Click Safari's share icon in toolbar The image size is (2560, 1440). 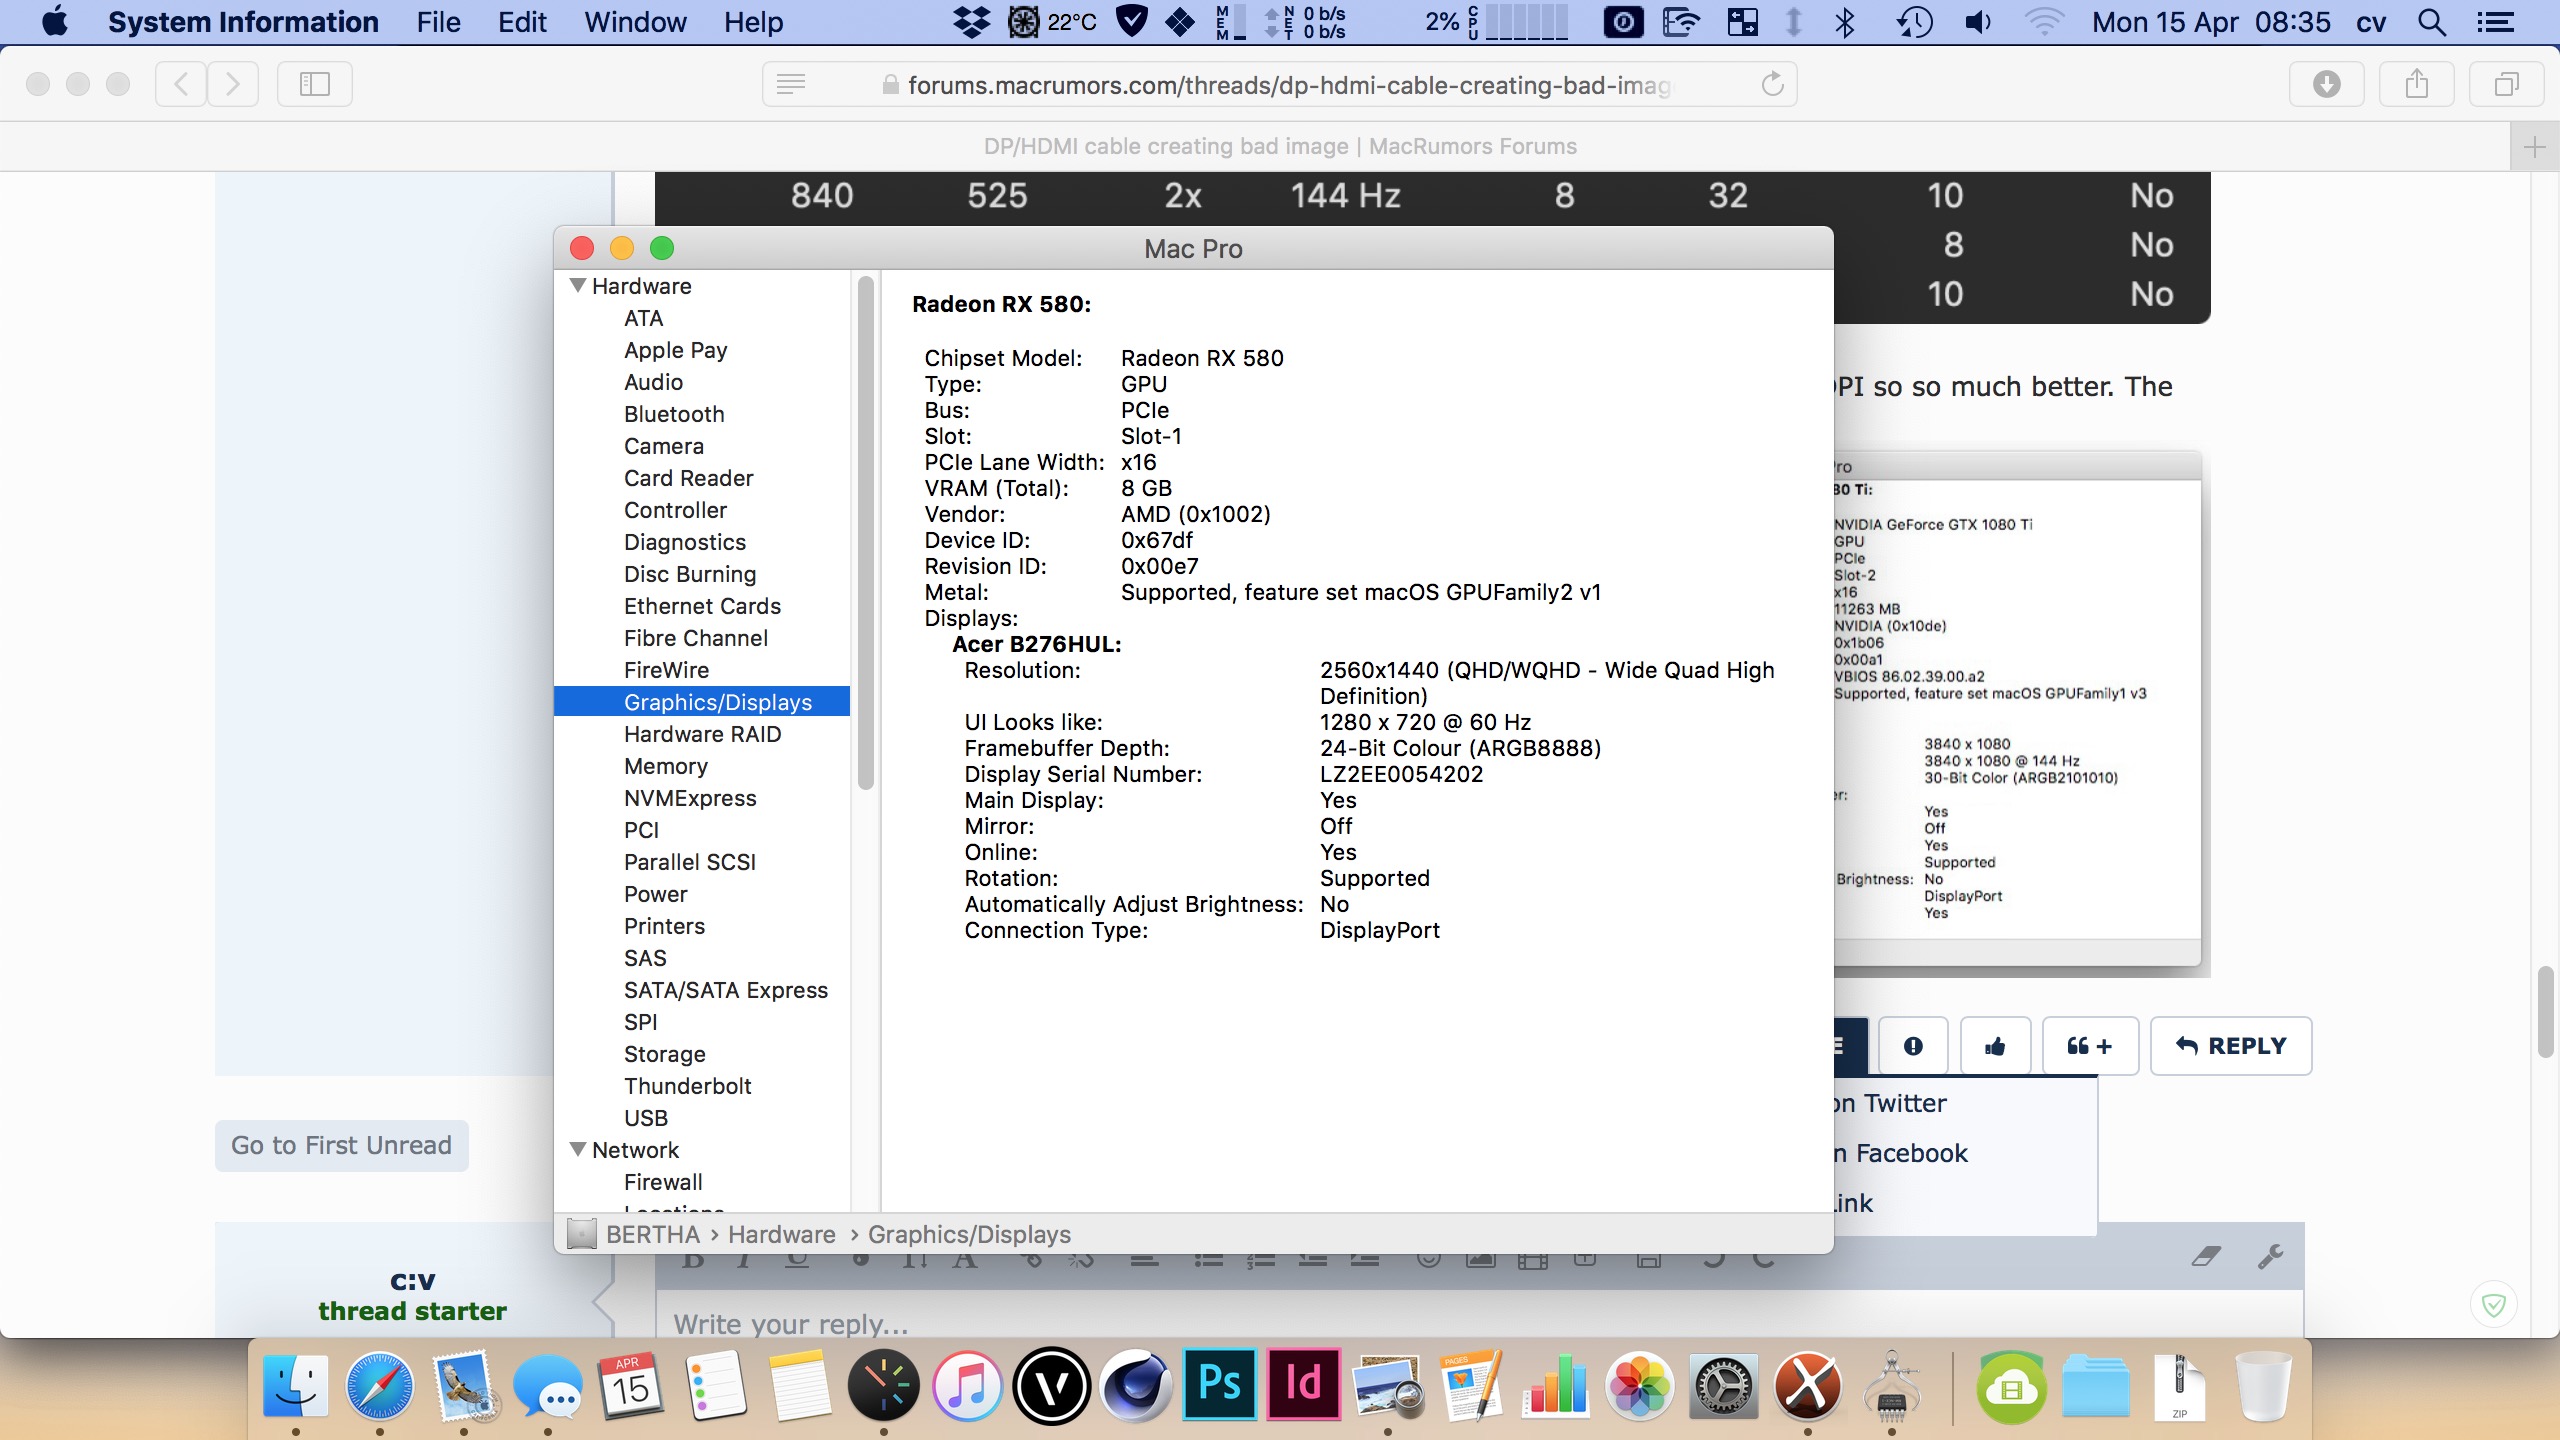(2417, 84)
